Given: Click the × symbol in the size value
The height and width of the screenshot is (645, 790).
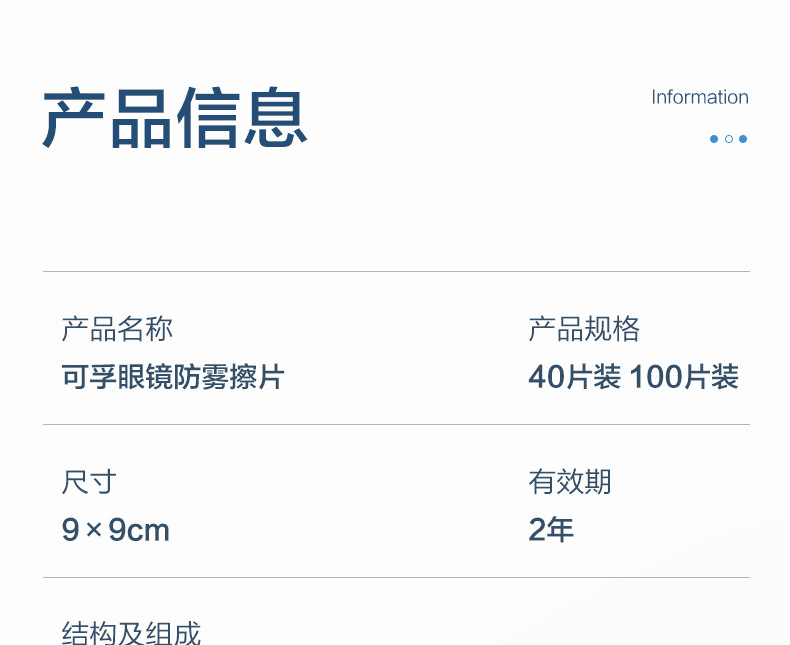Looking at the screenshot, I should coord(94,530).
